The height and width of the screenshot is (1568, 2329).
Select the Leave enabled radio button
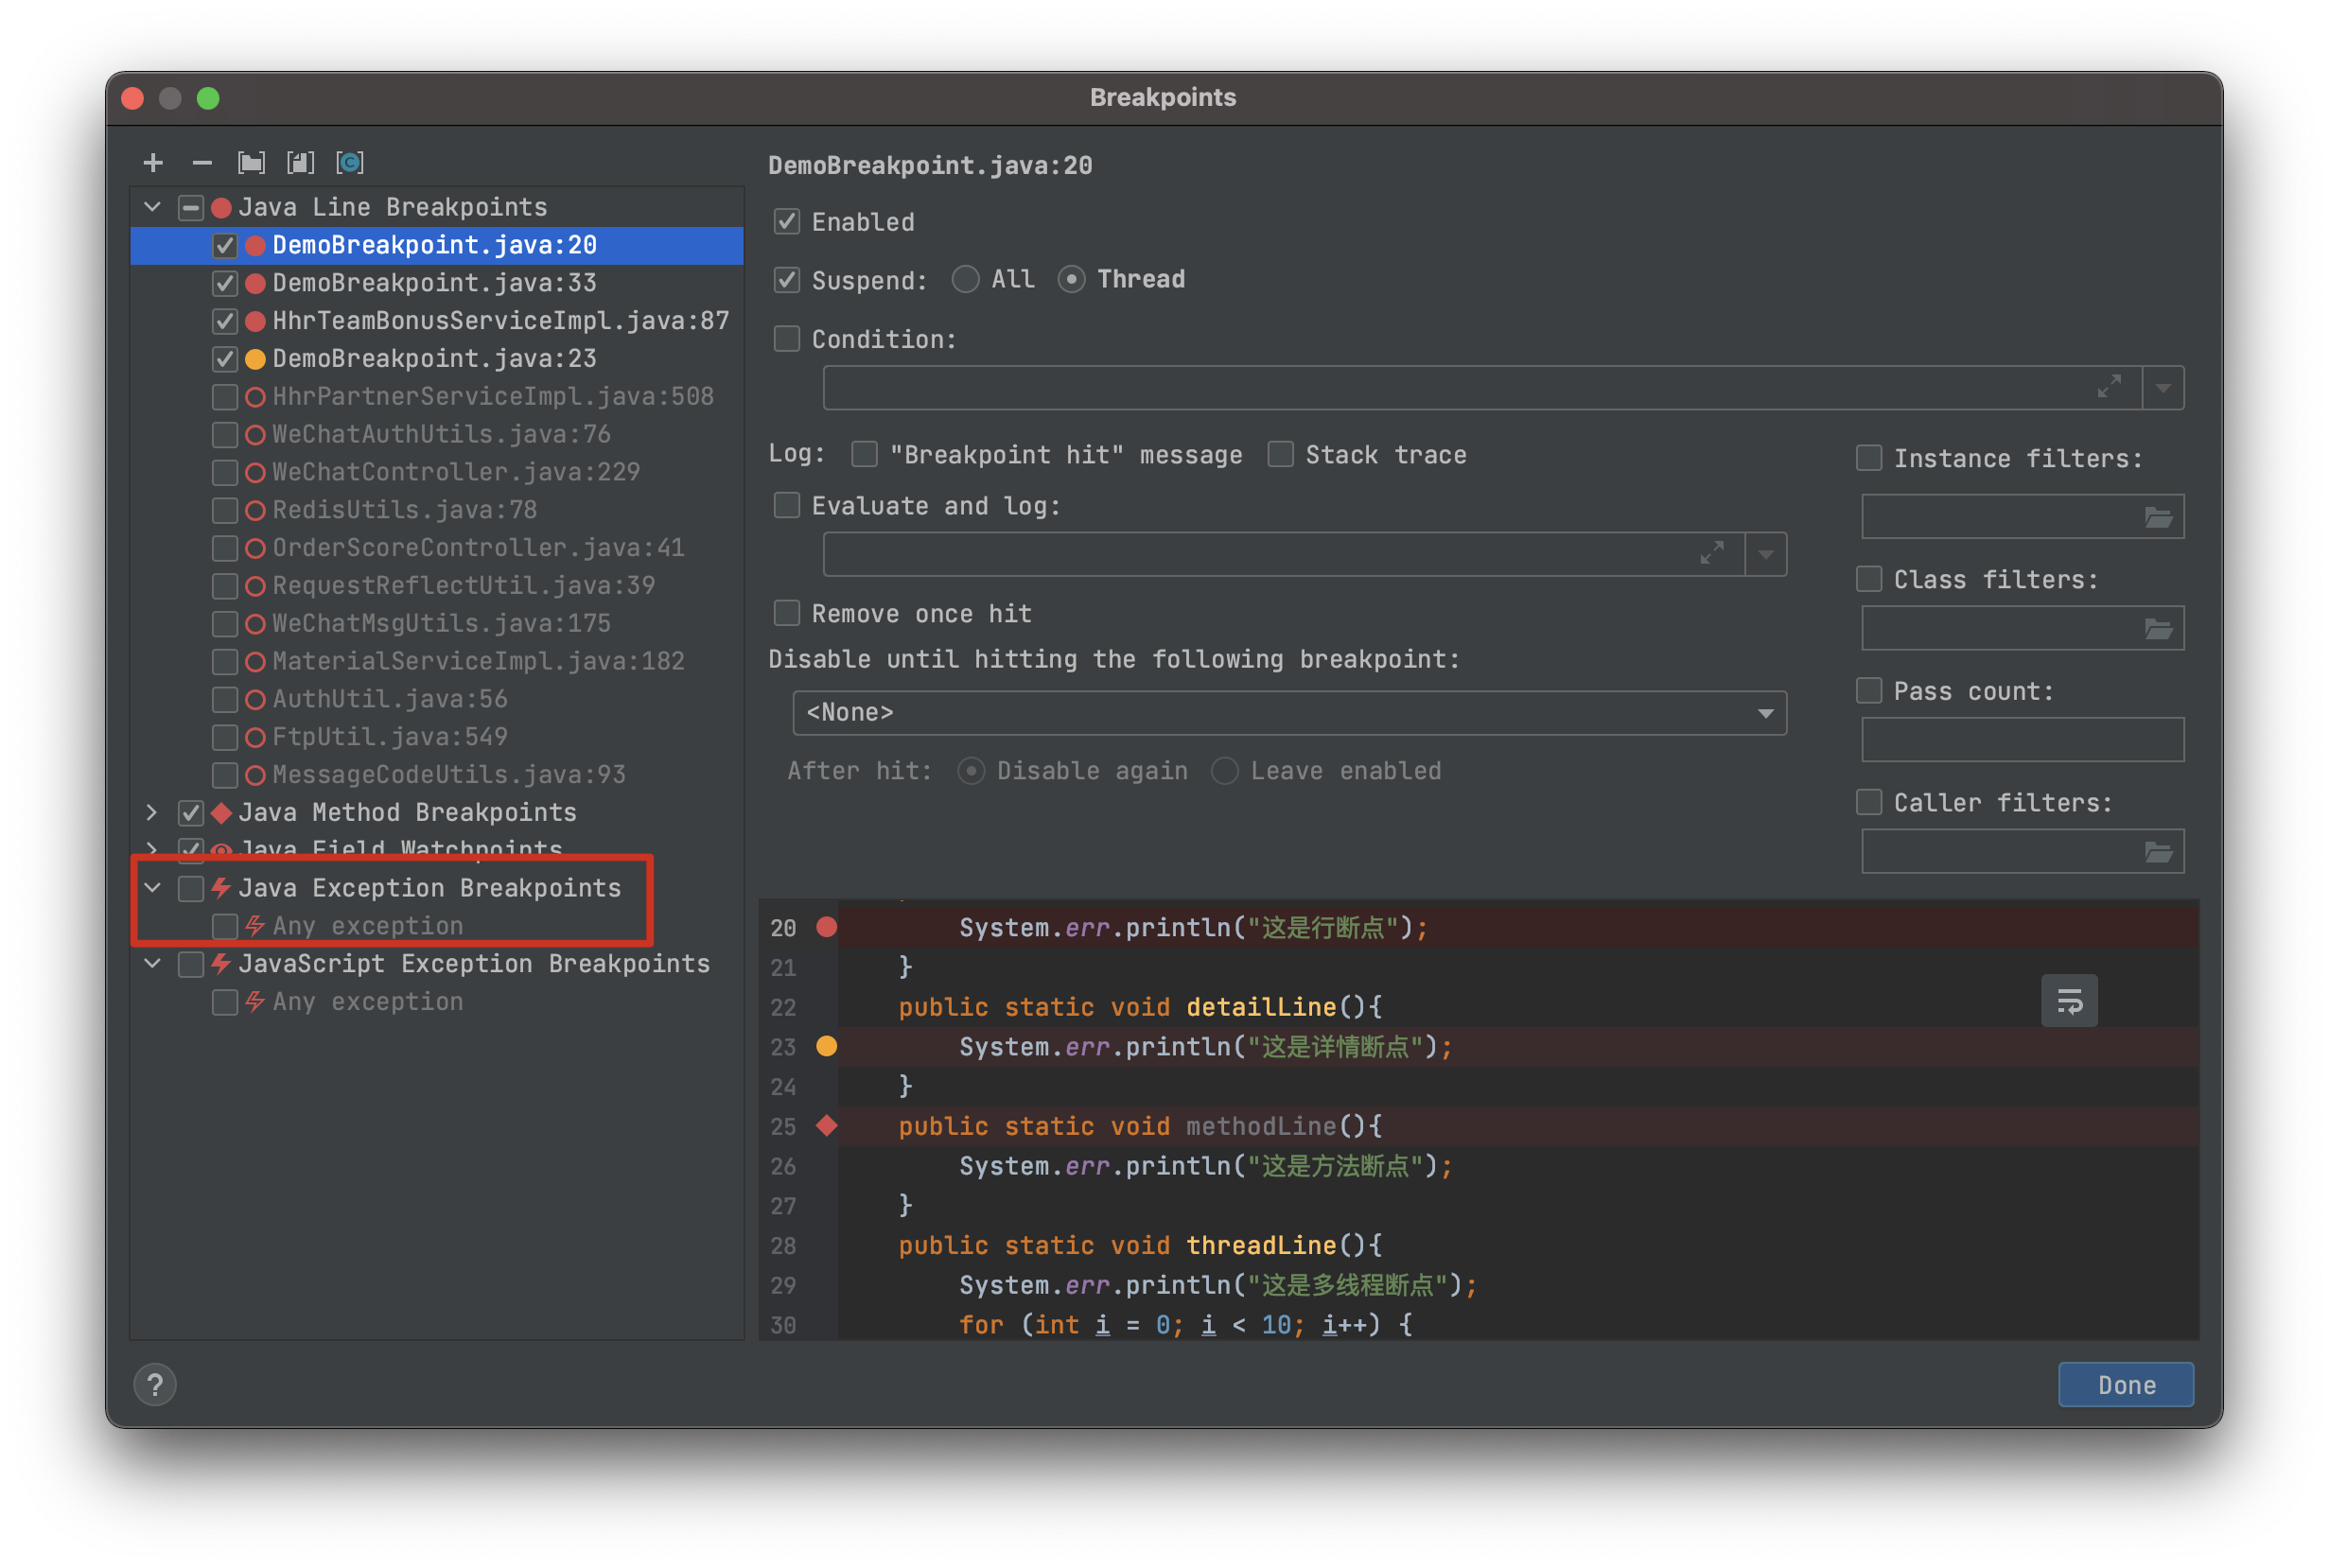click(1225, 771)
